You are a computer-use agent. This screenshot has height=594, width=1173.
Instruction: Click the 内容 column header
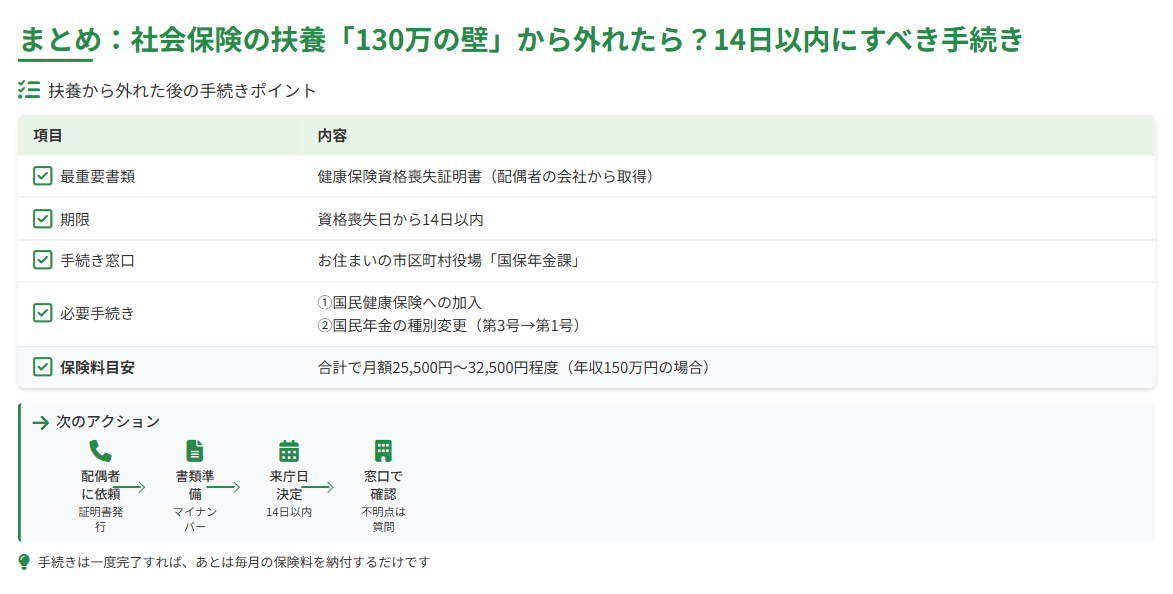pos(332,135)
